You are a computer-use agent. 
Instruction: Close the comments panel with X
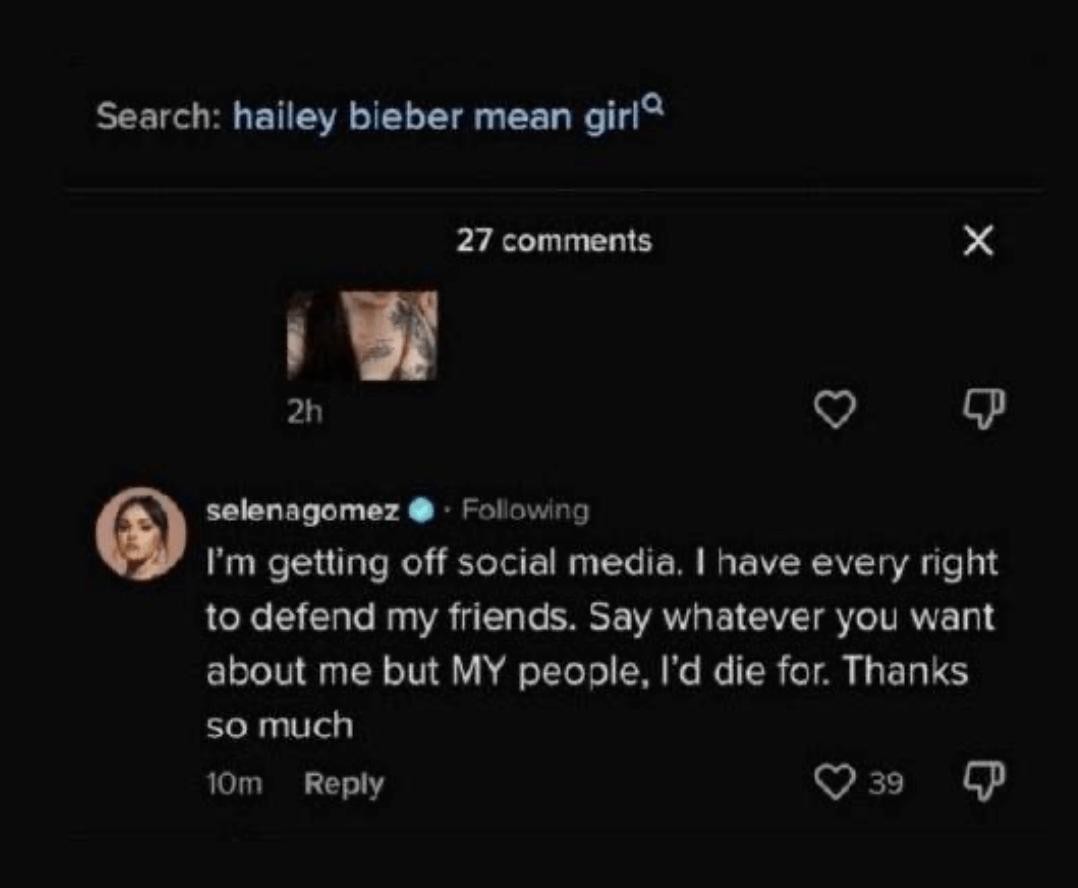tap(979, 241)
